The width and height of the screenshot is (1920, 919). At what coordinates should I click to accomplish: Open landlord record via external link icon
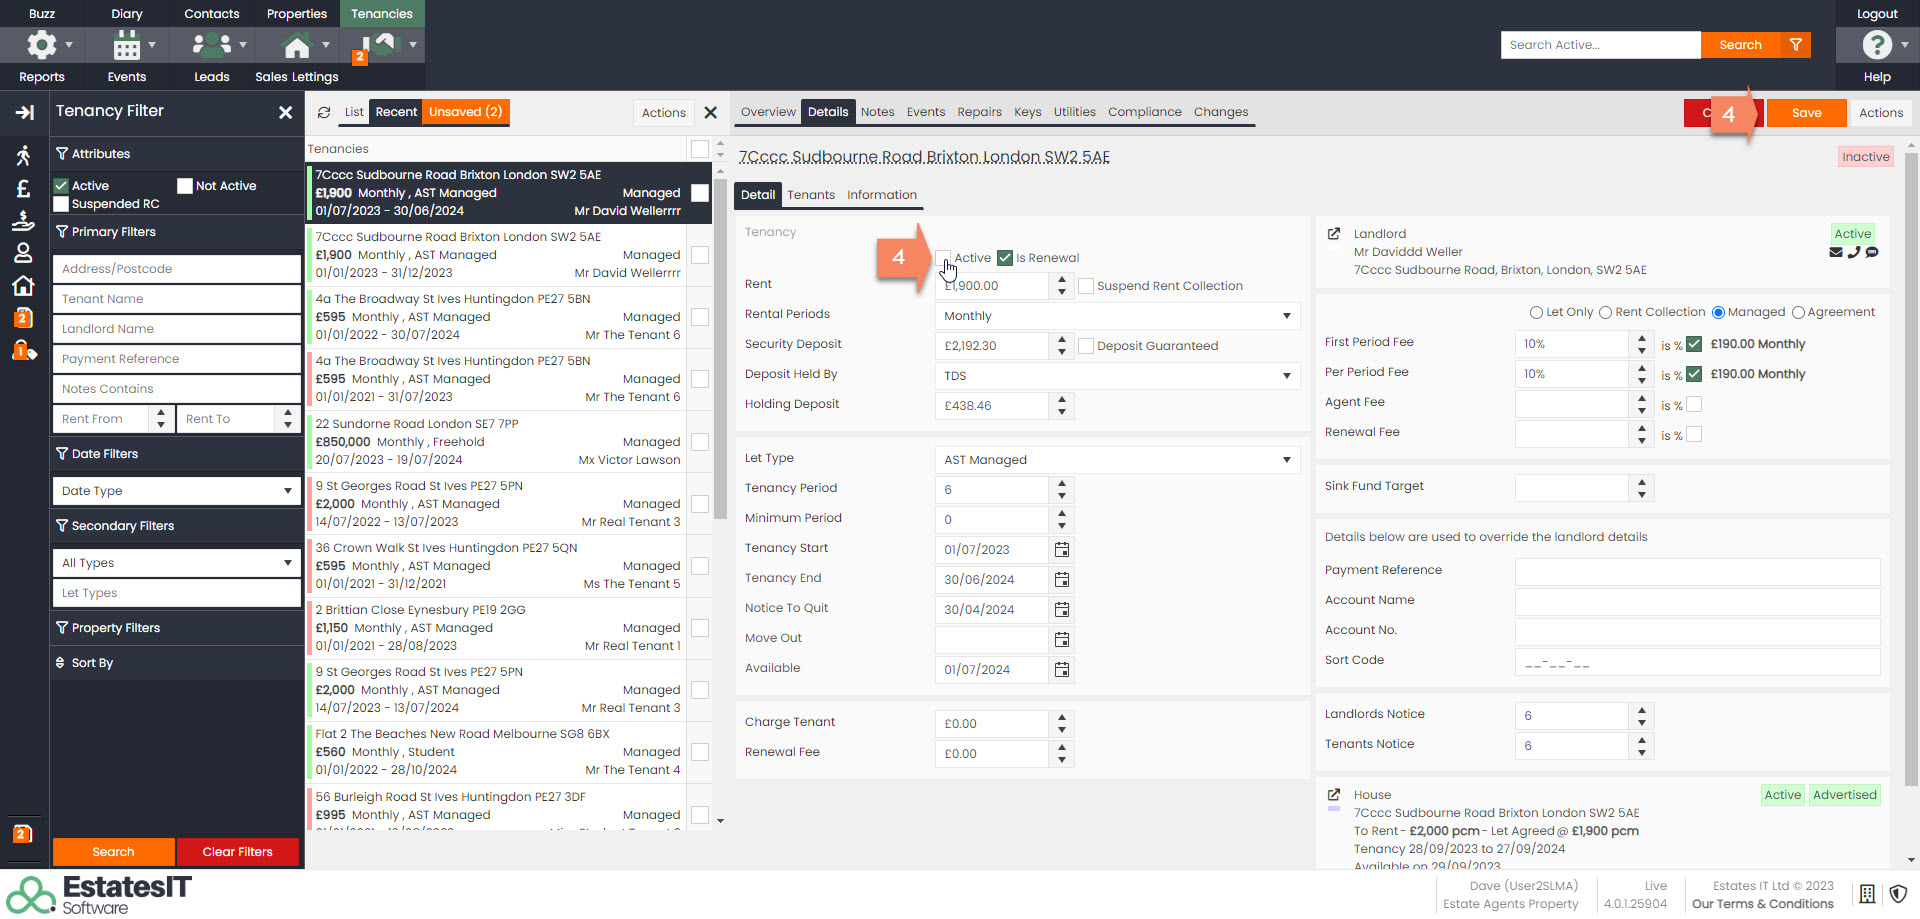[x=1333, y=234]
